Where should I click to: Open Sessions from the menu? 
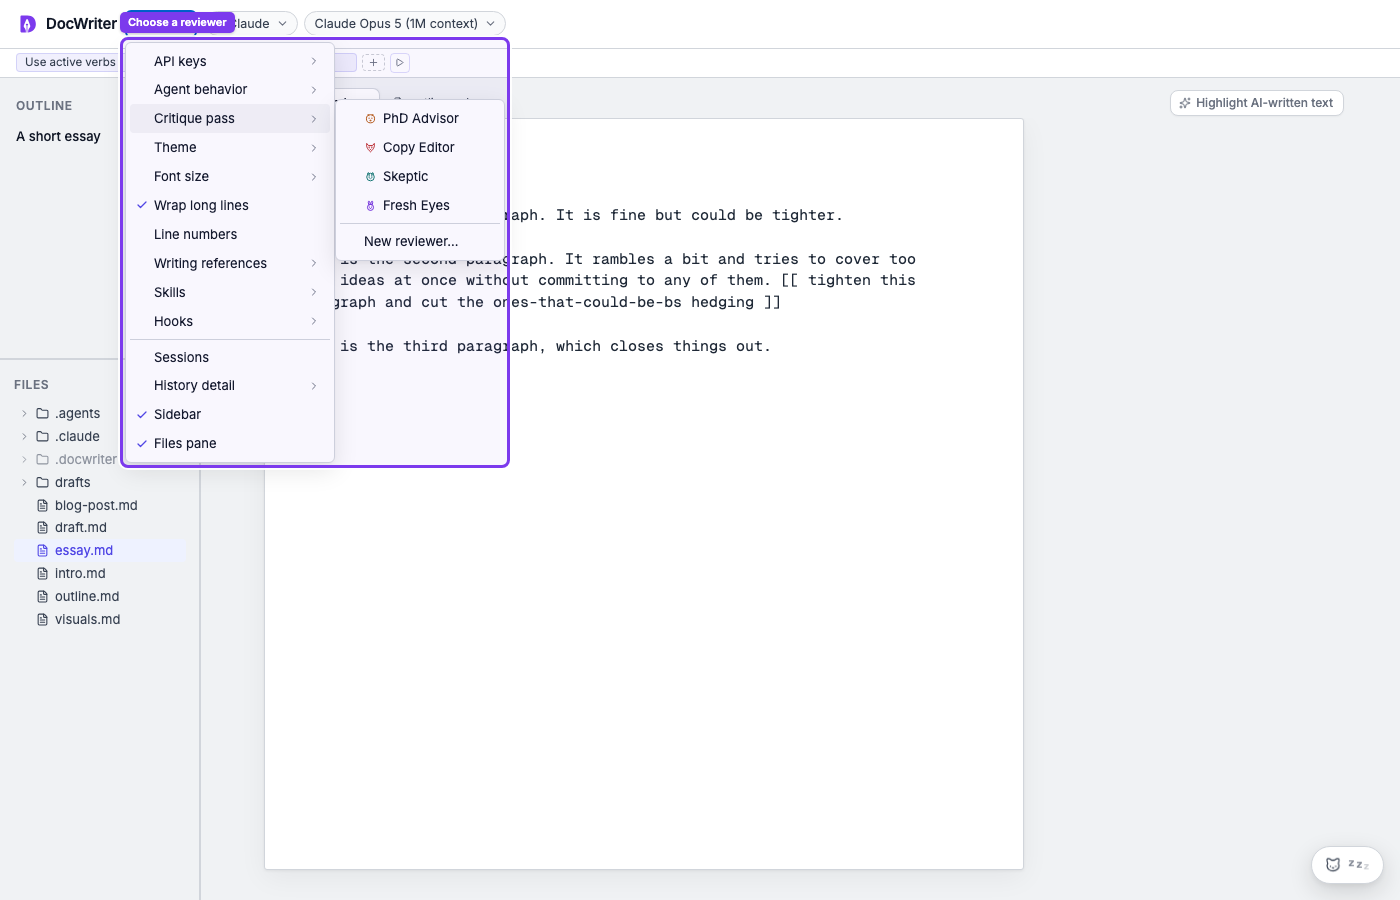230,357
